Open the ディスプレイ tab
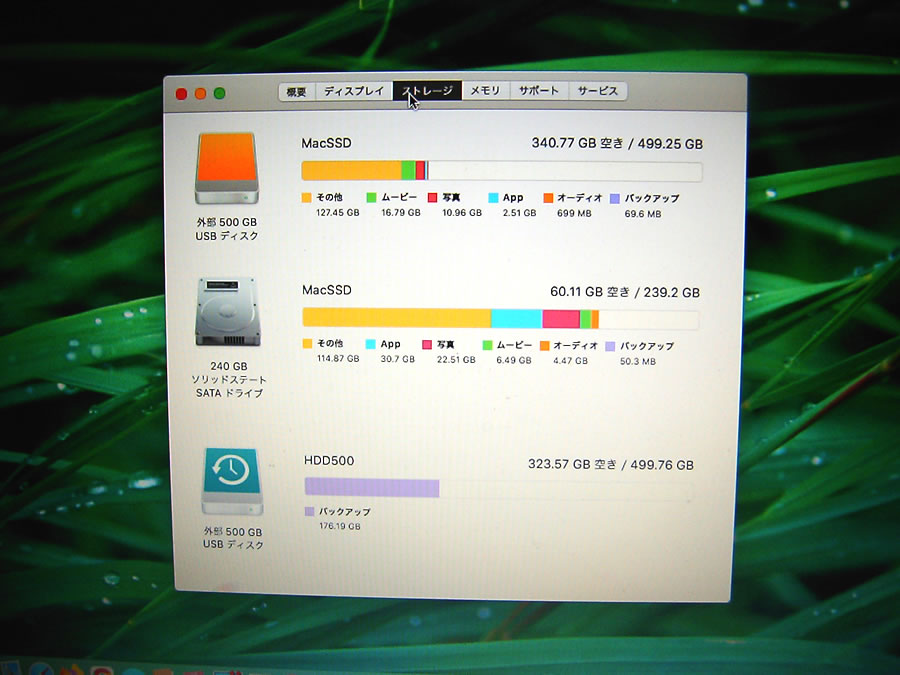The image size is (900, 675). coord(354,91)
